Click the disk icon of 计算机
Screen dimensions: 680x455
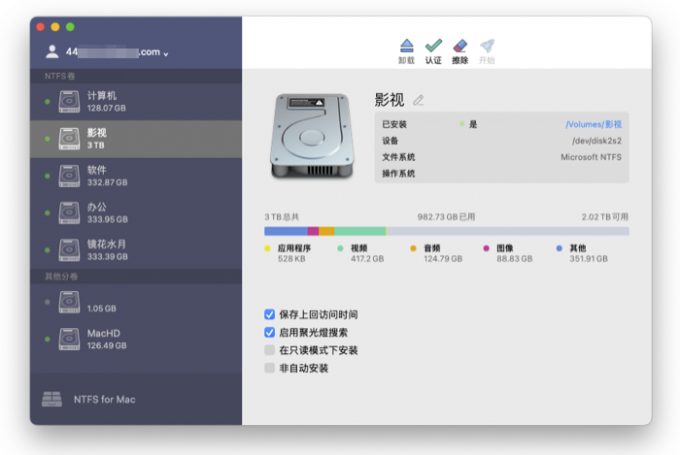coord(69,101)
